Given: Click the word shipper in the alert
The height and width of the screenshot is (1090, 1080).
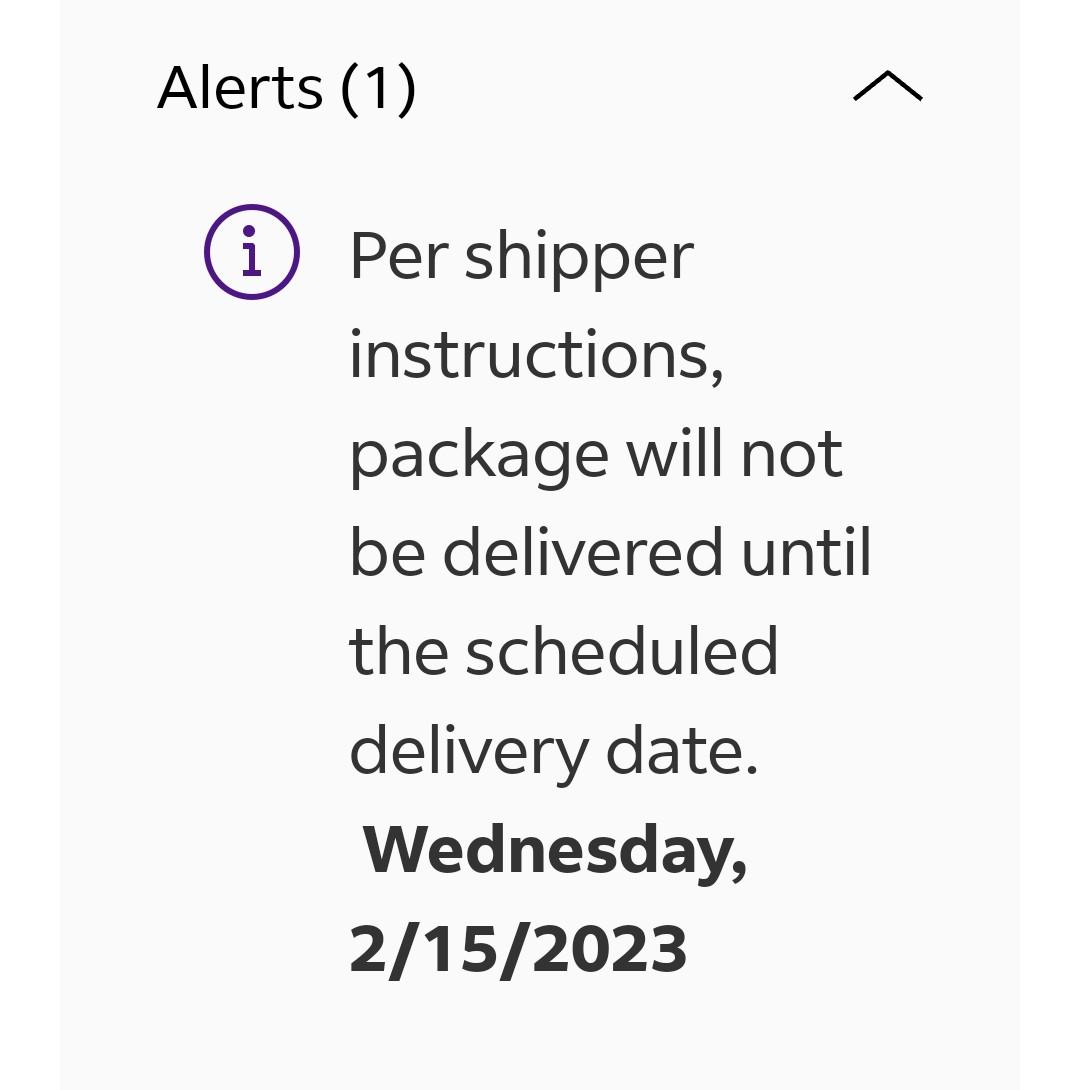Looking at the screenshot, I should [x=579, y=261].
